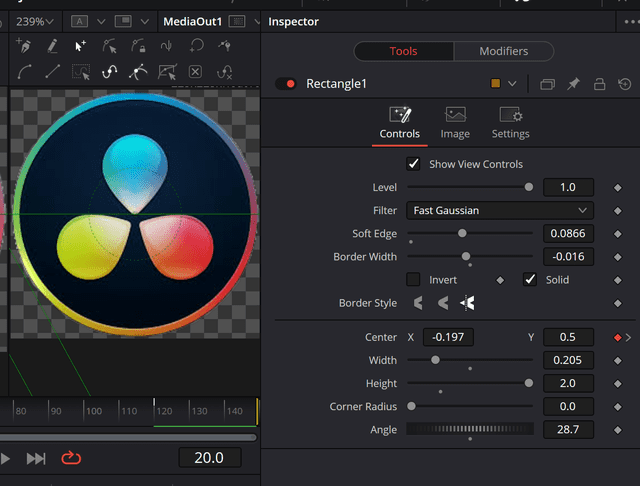
Task: Click the play button
Action: [x=5, y=459]
